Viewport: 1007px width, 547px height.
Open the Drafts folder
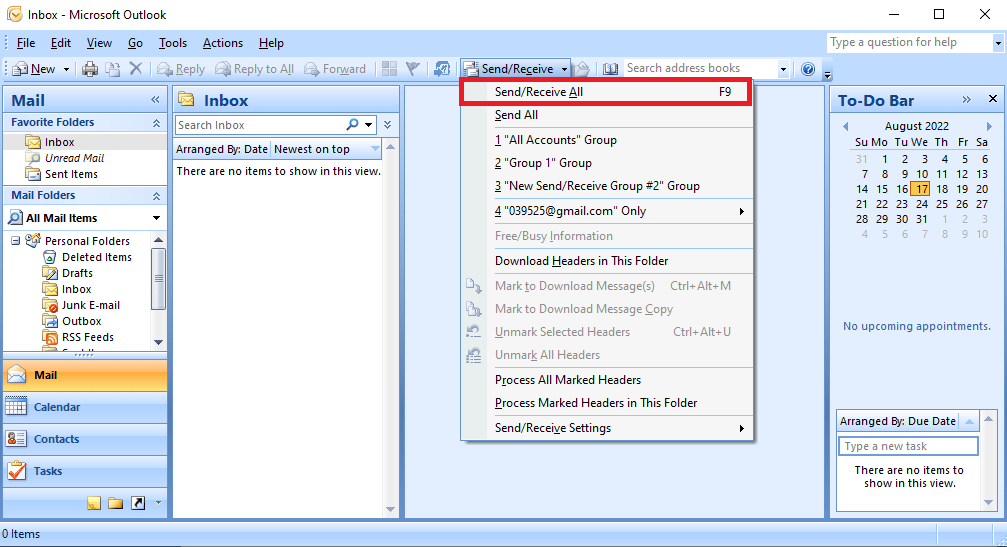point(77,273)
